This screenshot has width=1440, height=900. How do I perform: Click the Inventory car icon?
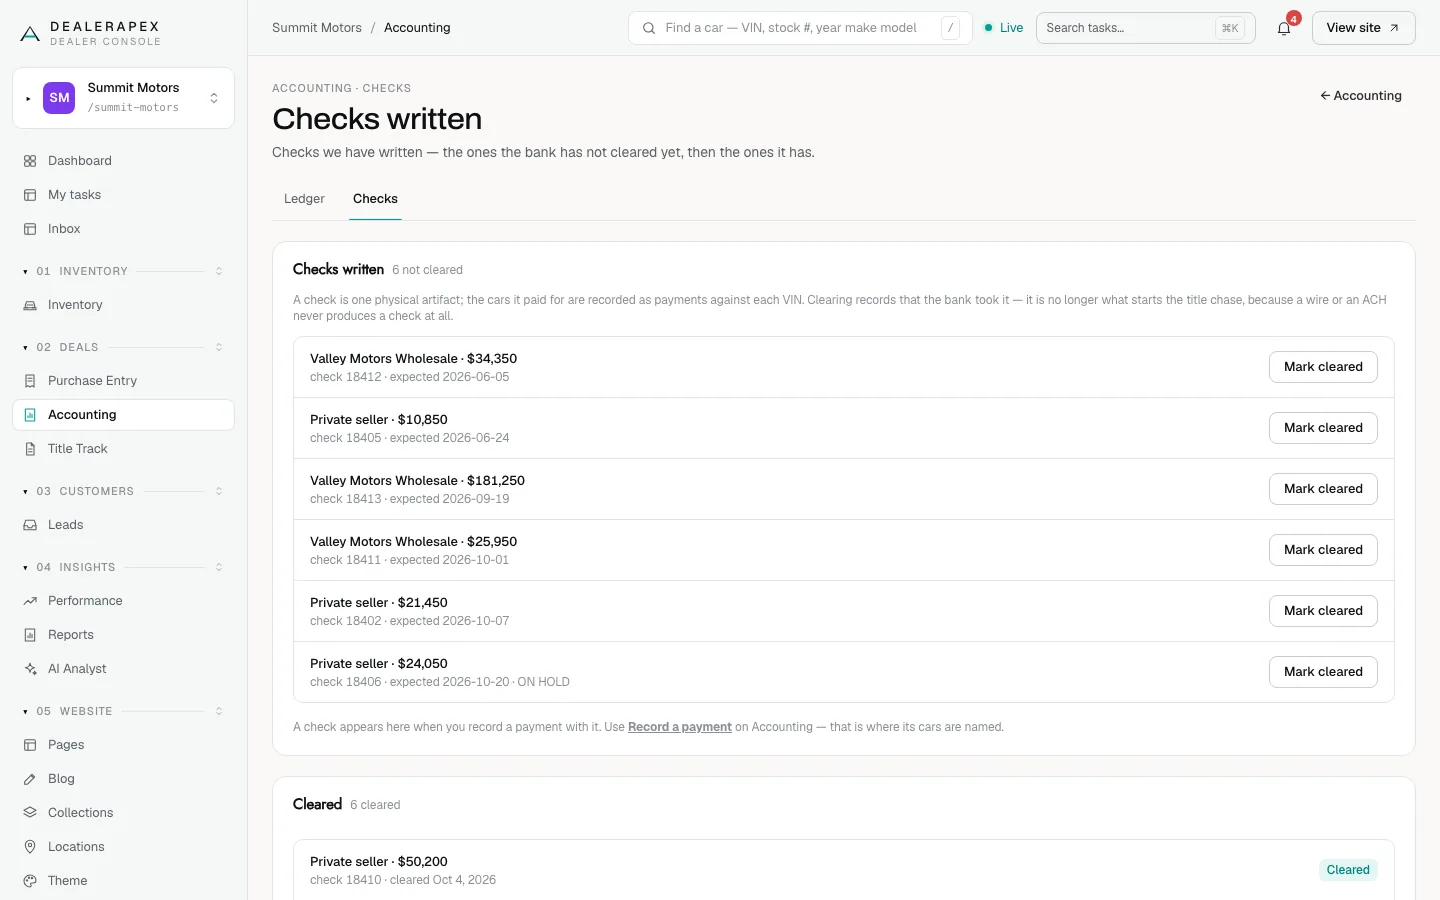30,305
